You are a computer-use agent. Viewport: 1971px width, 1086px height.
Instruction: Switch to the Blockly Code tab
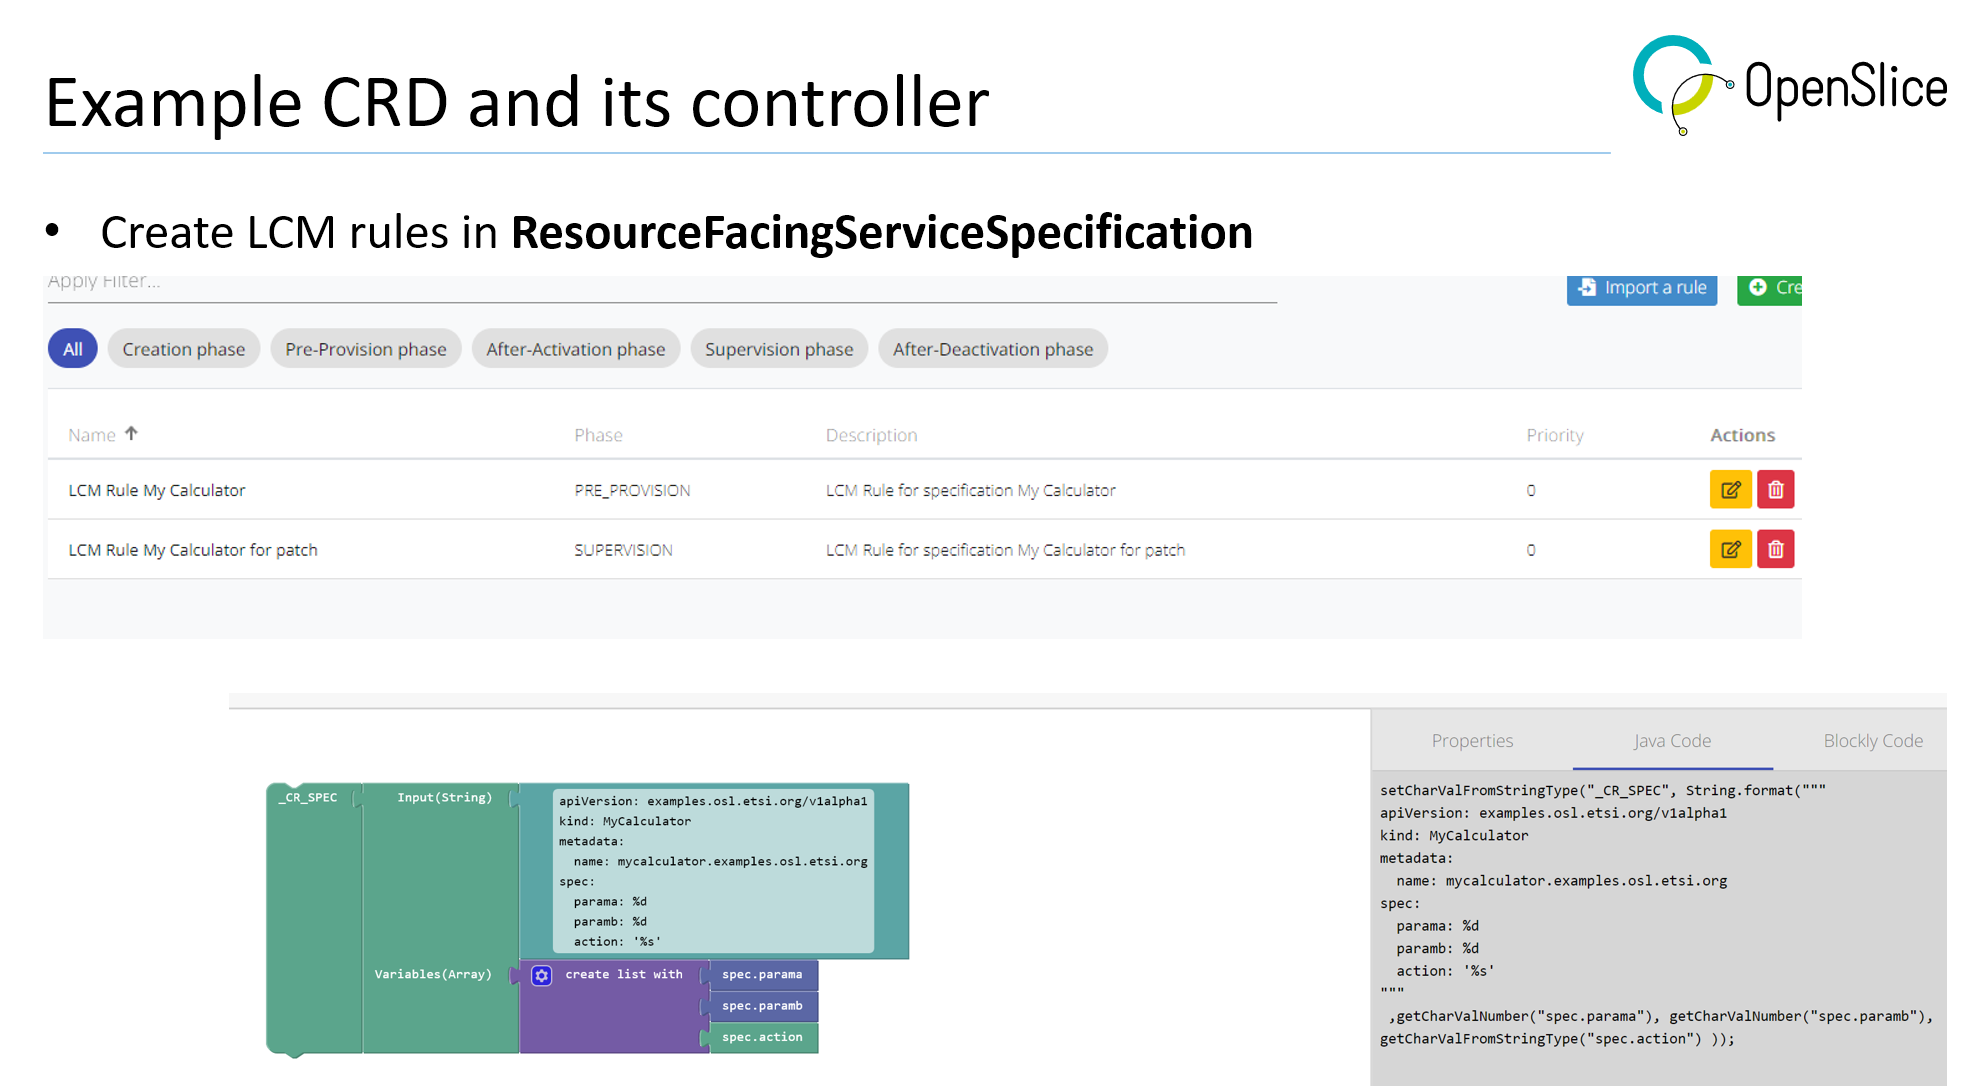(1872, 741)
